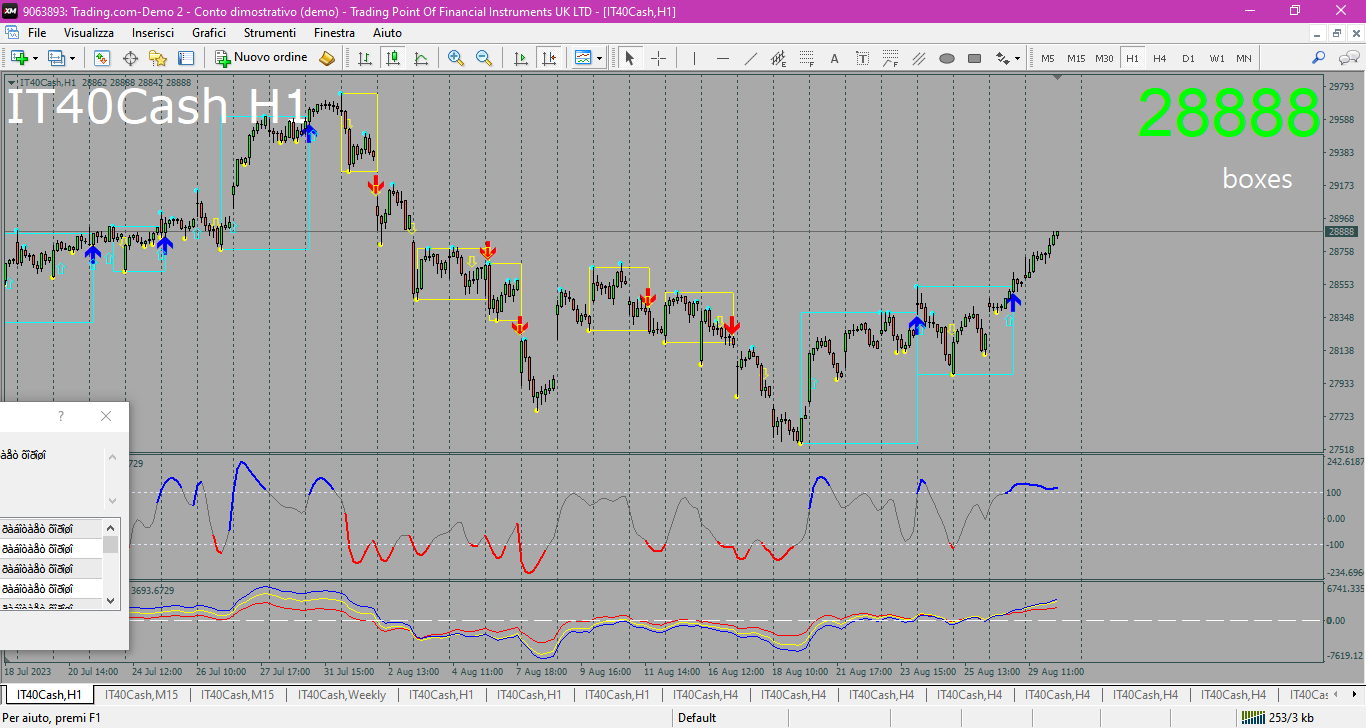
Task: Open the Inserisci menu
Action: (153, 33)
